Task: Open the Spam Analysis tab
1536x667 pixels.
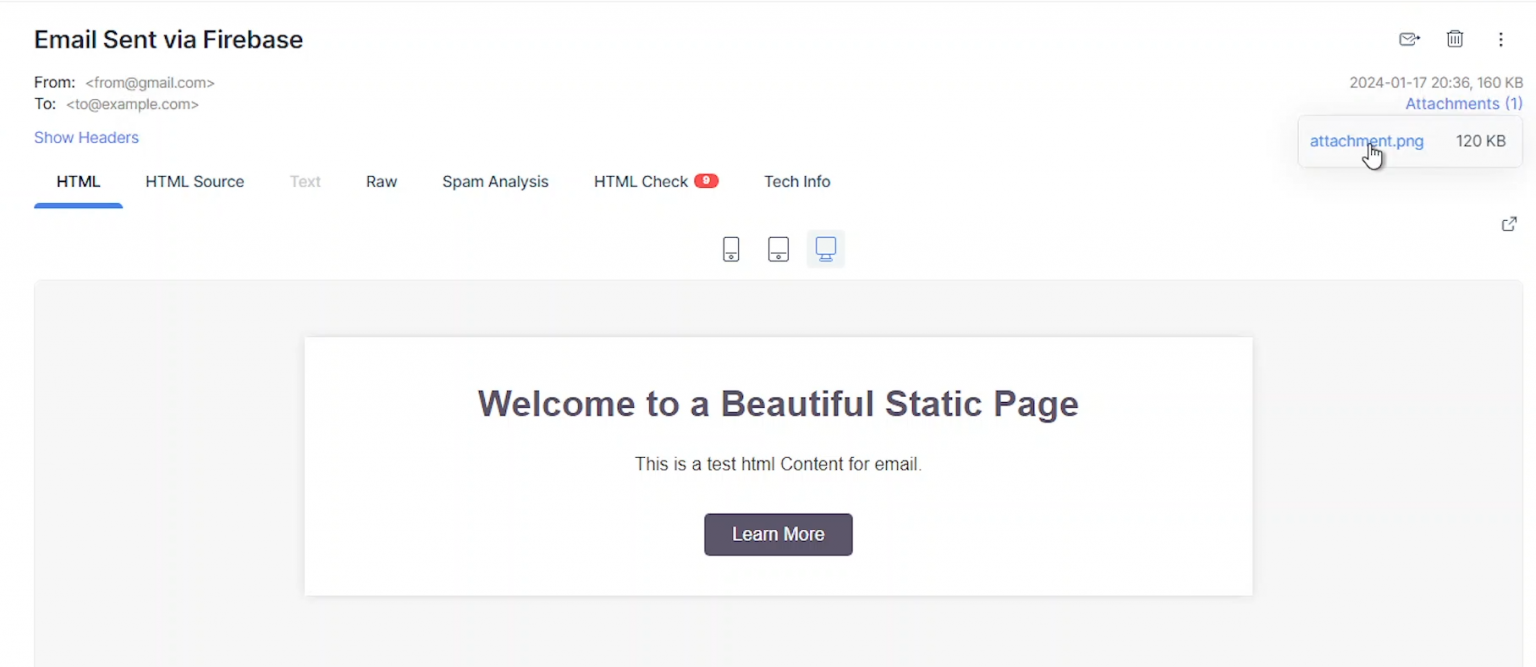Action: [x=495, y=181]
